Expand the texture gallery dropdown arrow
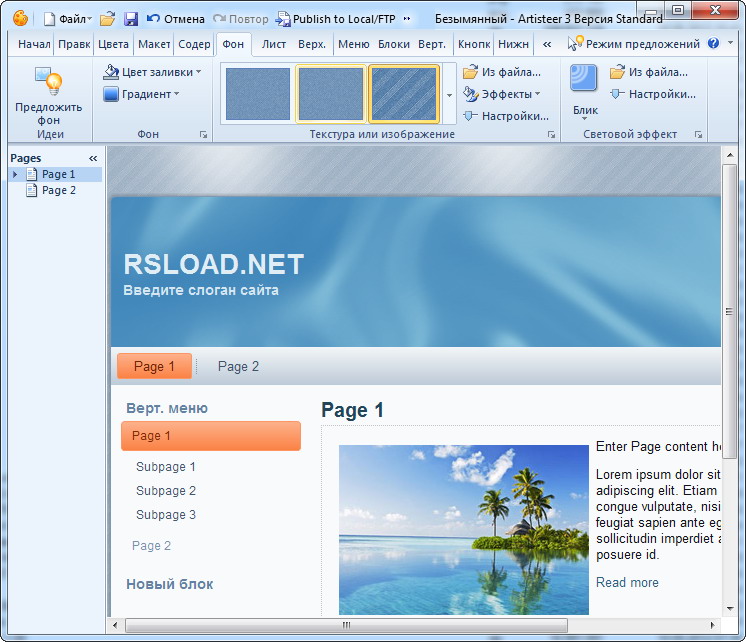Screen dimensions: 746x642 tap(450, 95)
